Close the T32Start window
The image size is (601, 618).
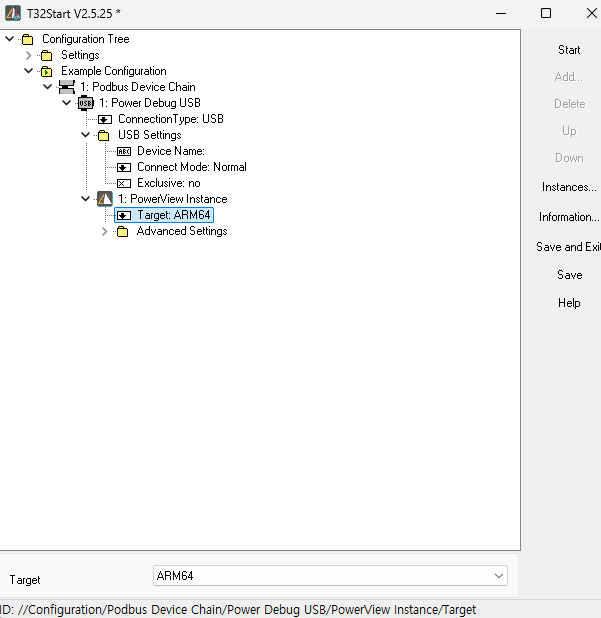click(591, 13)
